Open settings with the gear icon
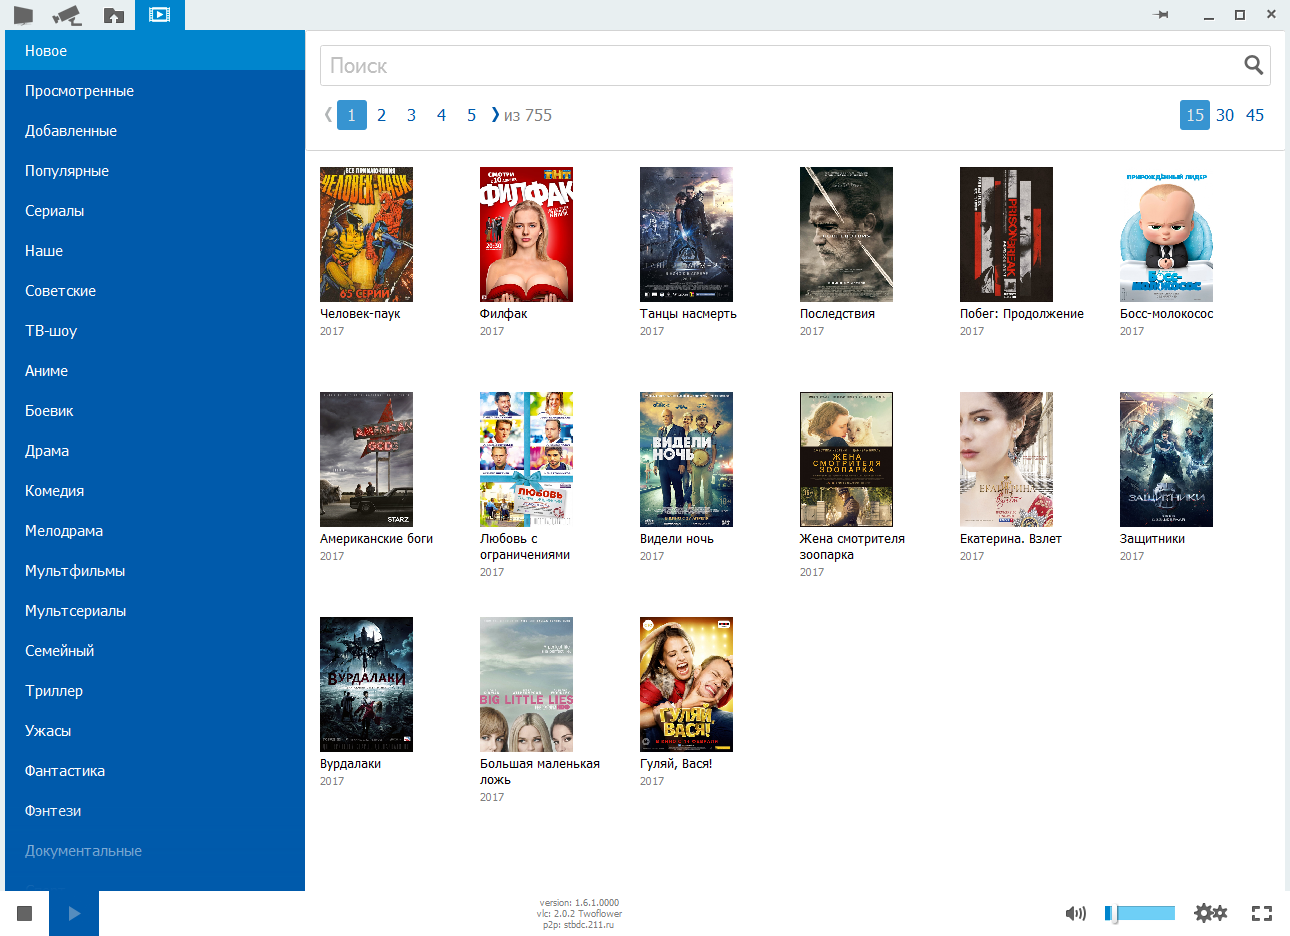The width and height of the screenshot is (1290, 936). pyautogui.click(x=1211, y=913)
